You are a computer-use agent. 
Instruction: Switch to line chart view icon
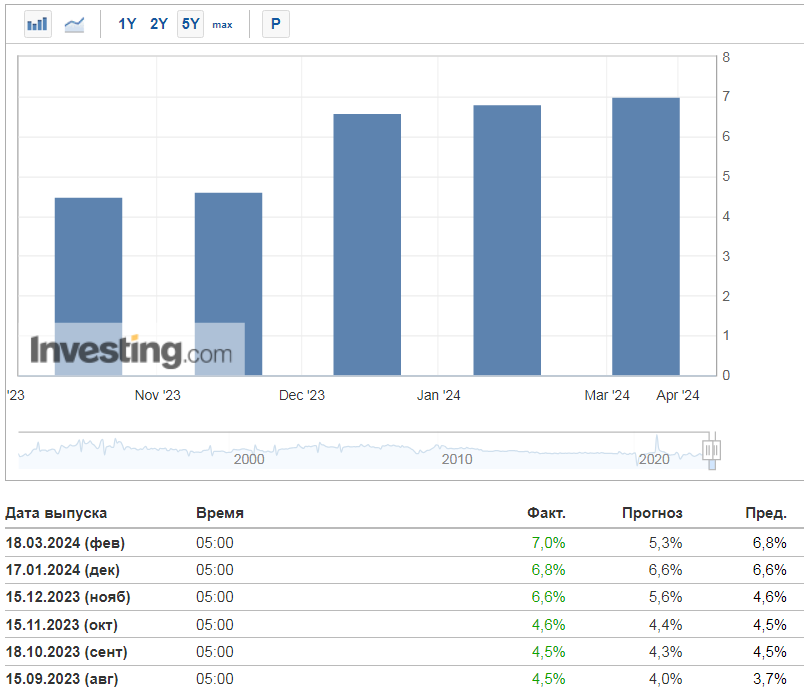(74, 24)
